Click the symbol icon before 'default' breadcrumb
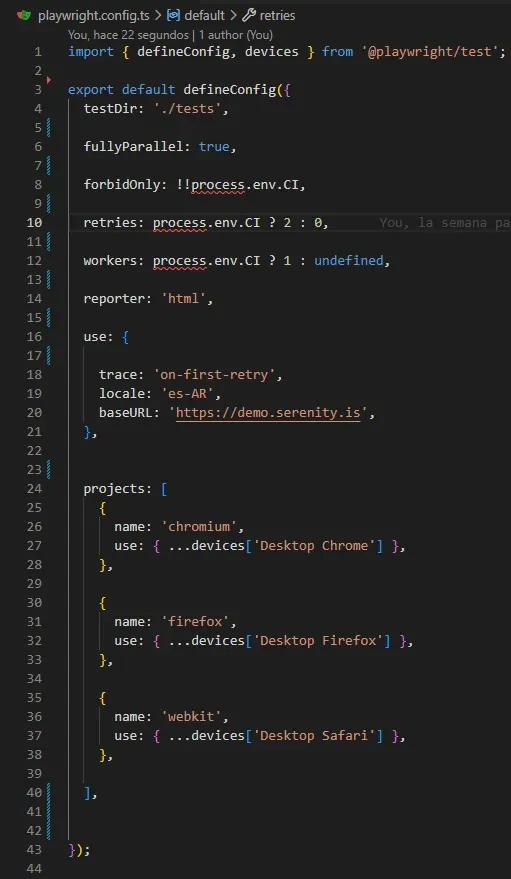The image size is (511, 879). 173,16
